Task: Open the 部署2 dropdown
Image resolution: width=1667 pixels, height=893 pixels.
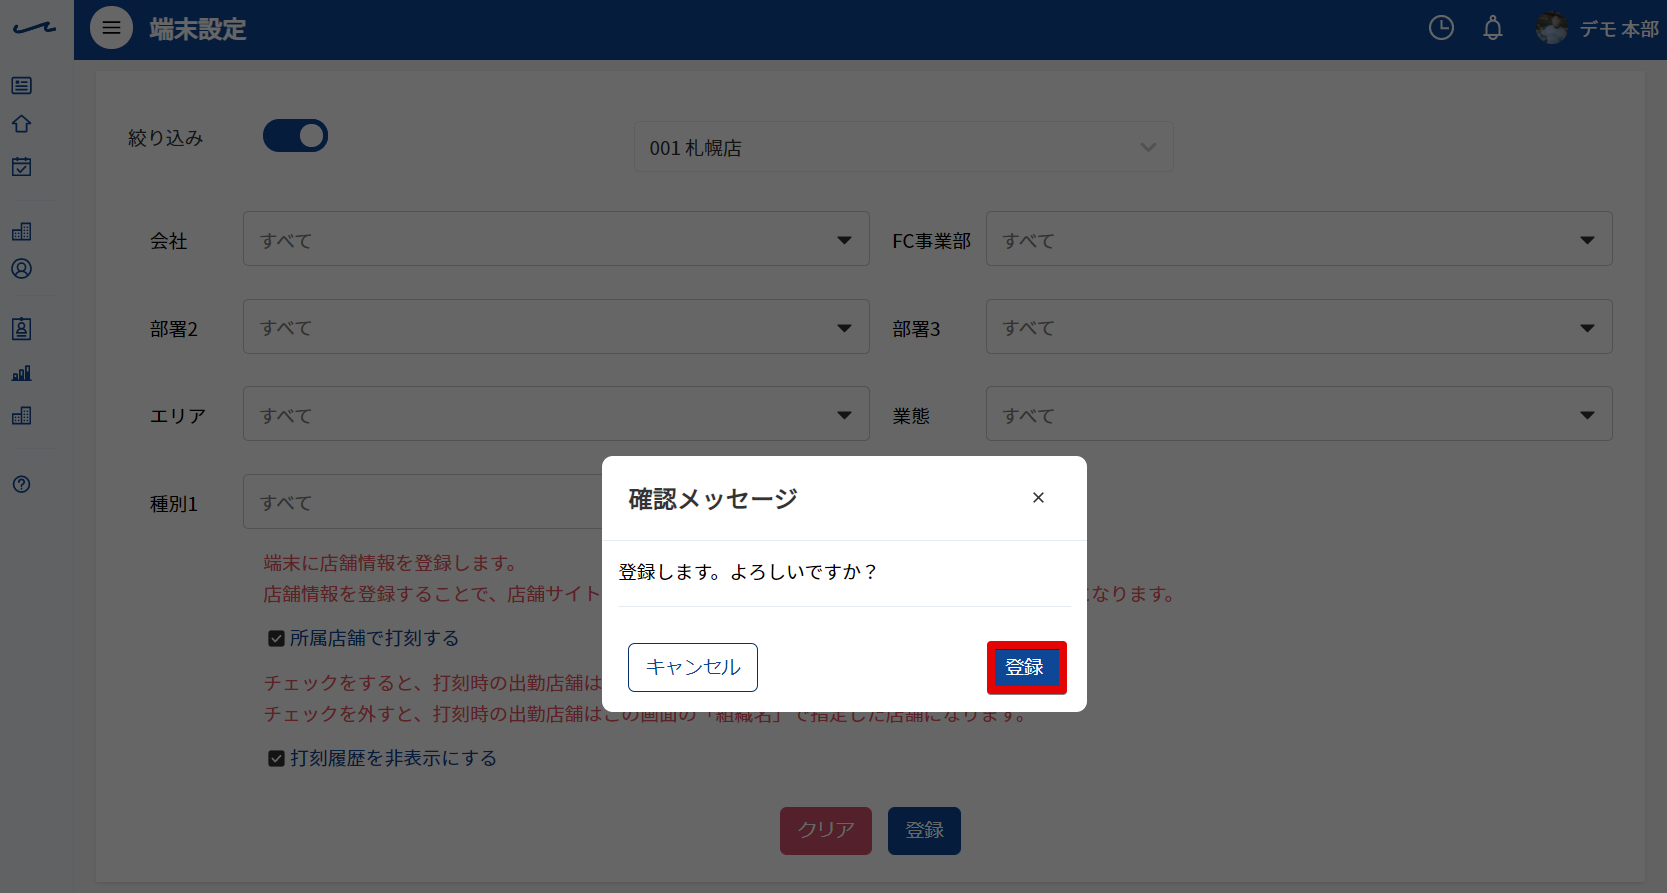Action: pyautogui.click(x=556, y=327)
